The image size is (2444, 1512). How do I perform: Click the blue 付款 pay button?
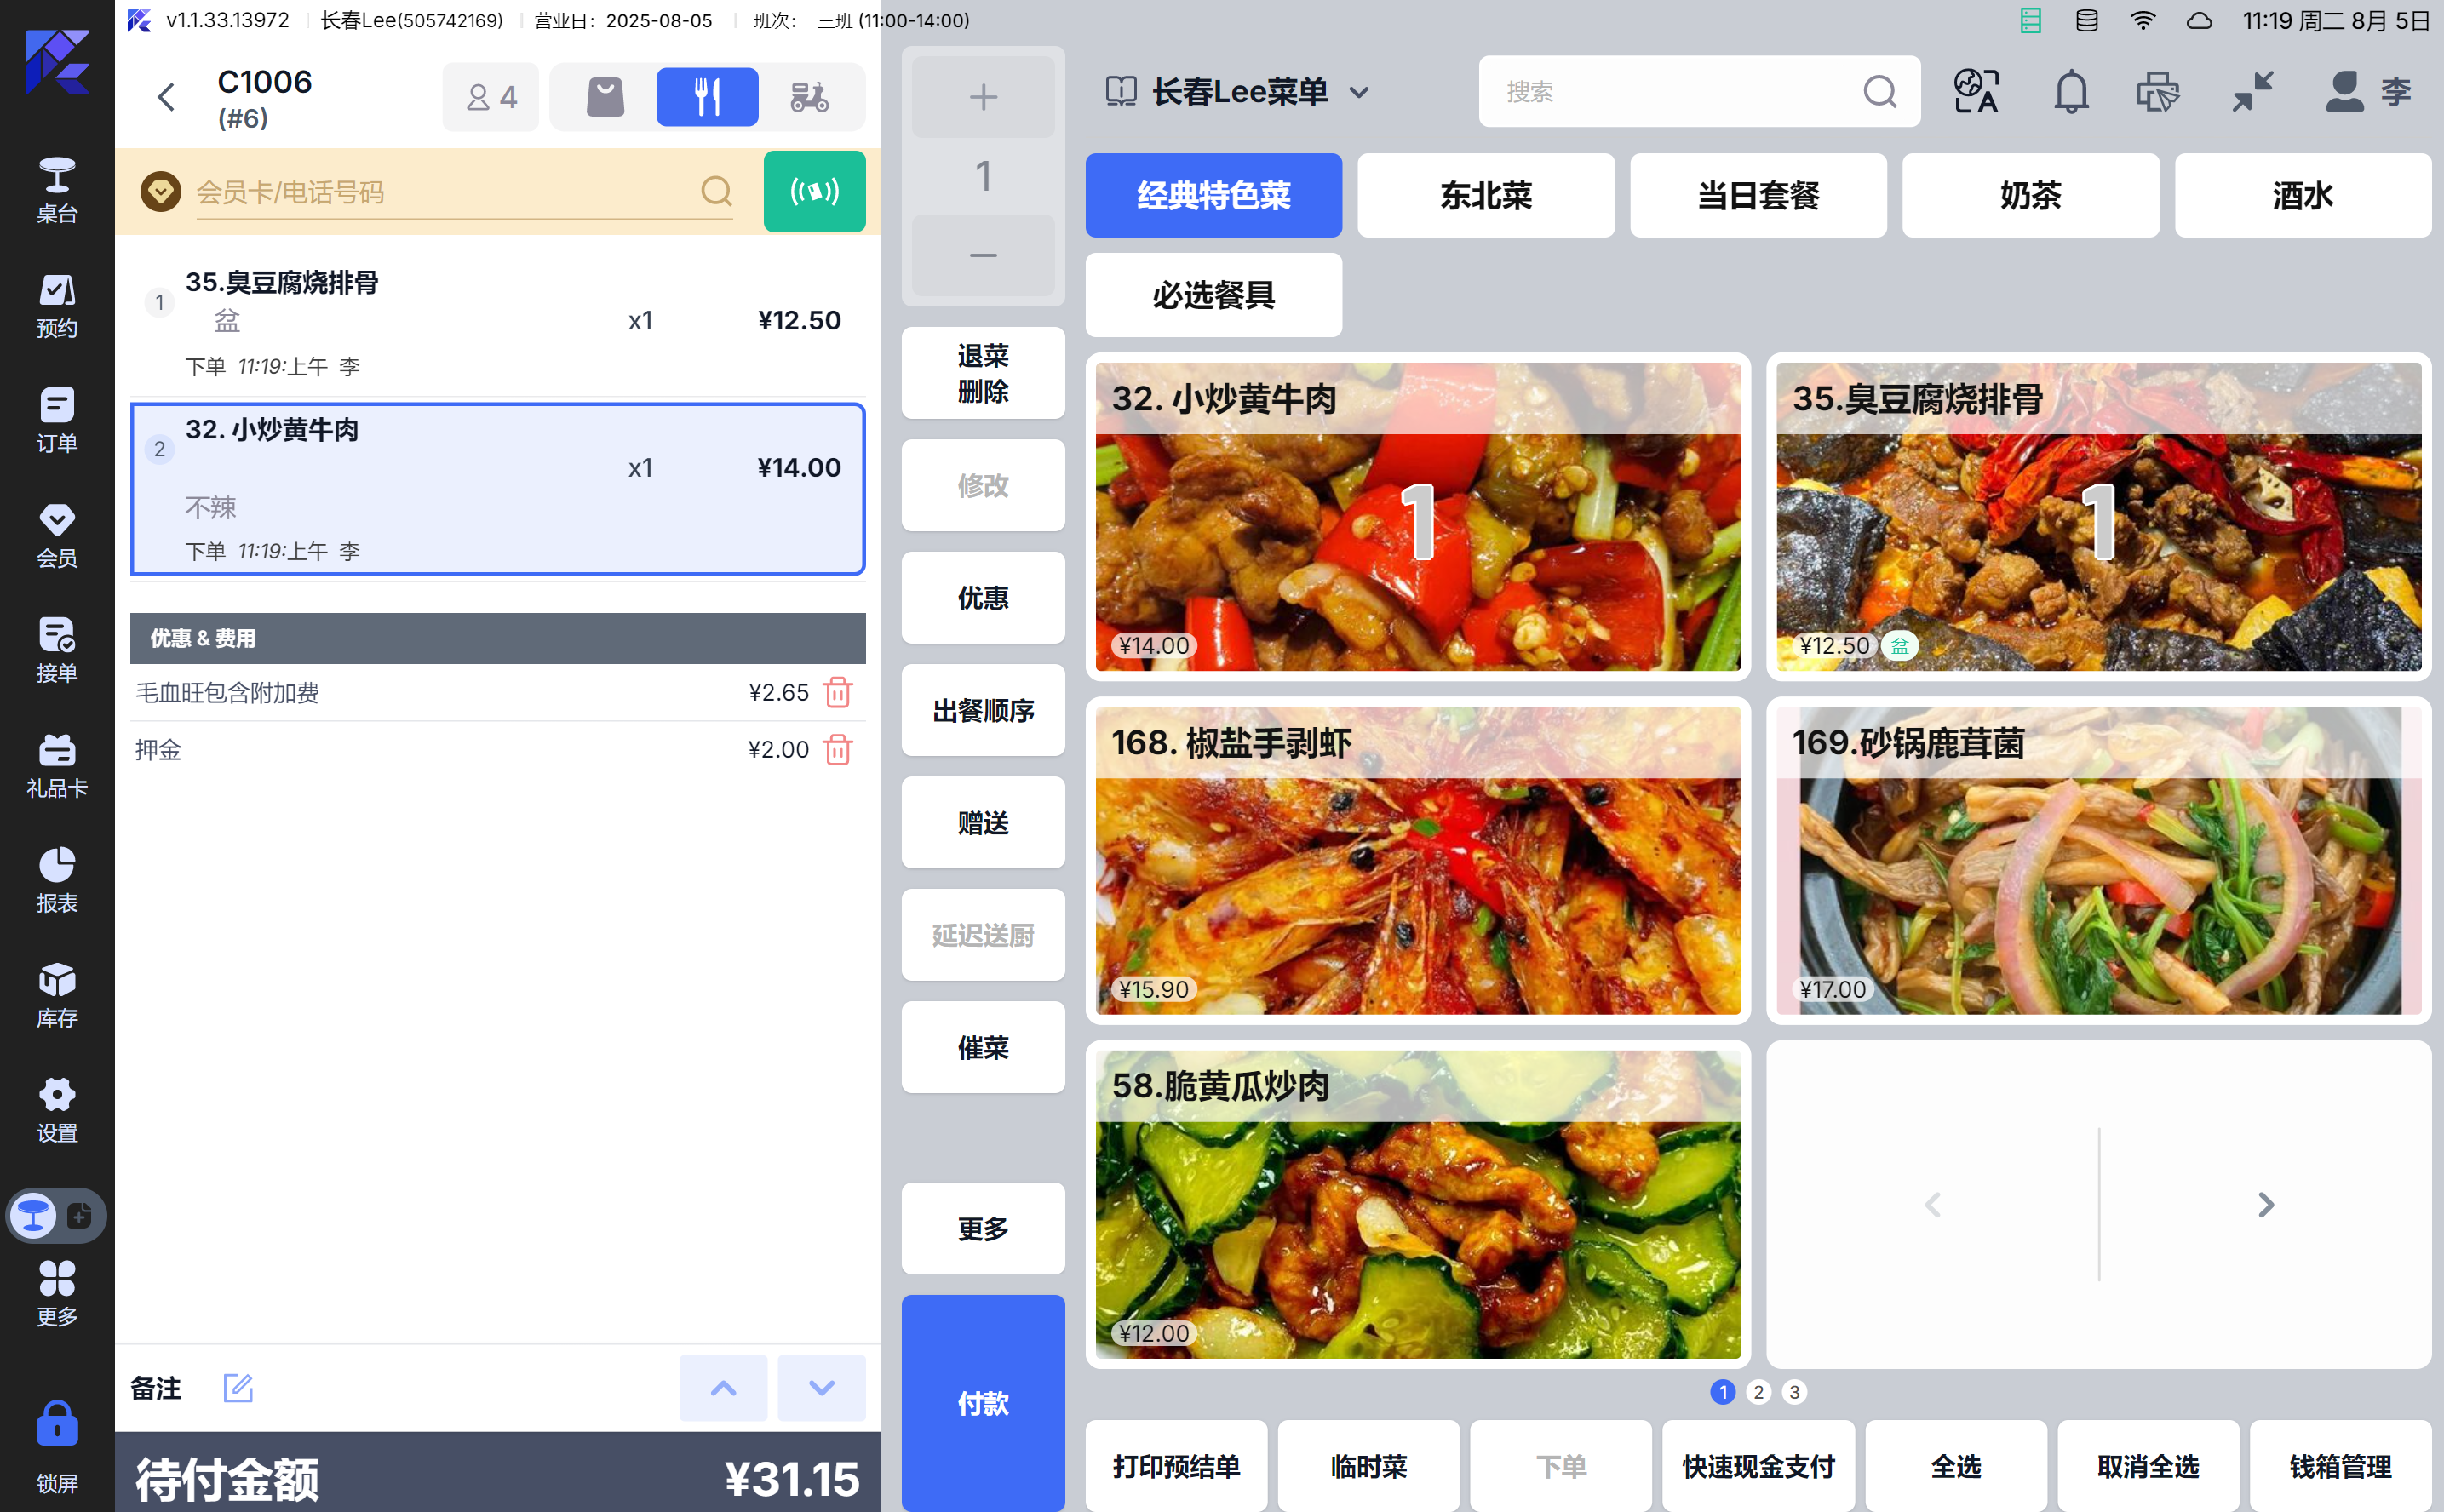pyautogui.click(x=983, y=1403)
